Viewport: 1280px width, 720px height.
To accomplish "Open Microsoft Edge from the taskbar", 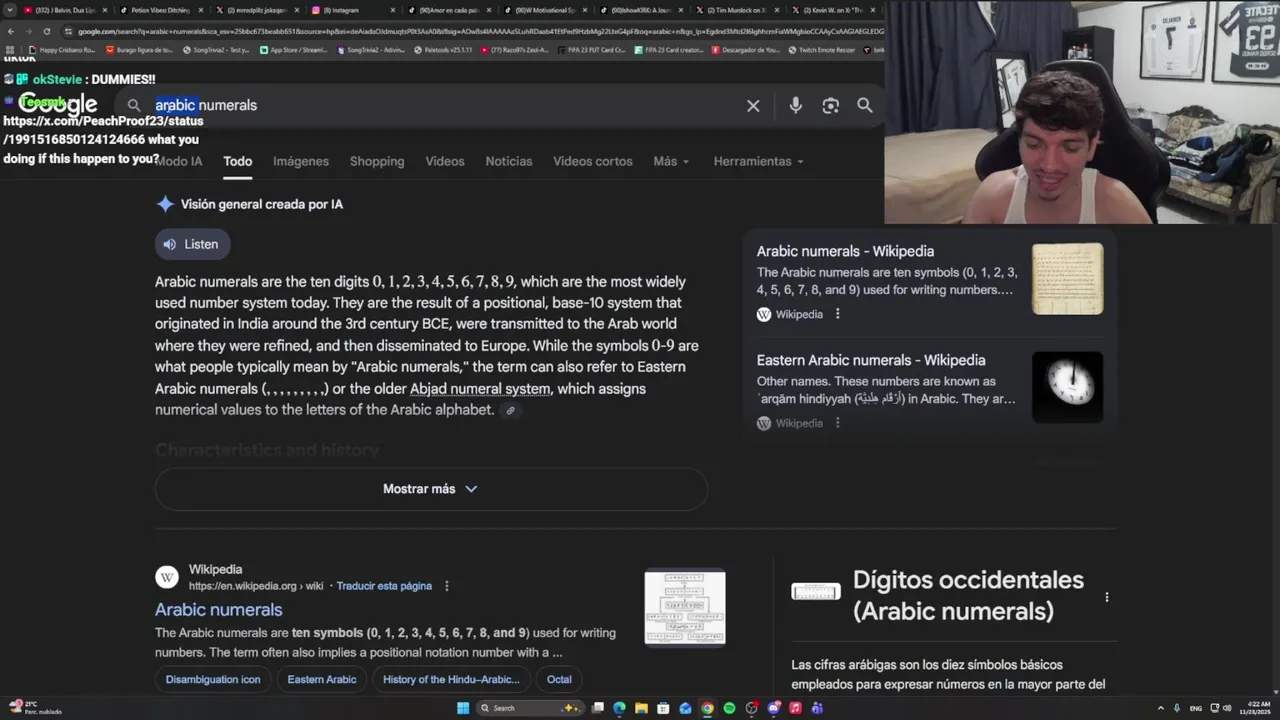I will 619,708.
